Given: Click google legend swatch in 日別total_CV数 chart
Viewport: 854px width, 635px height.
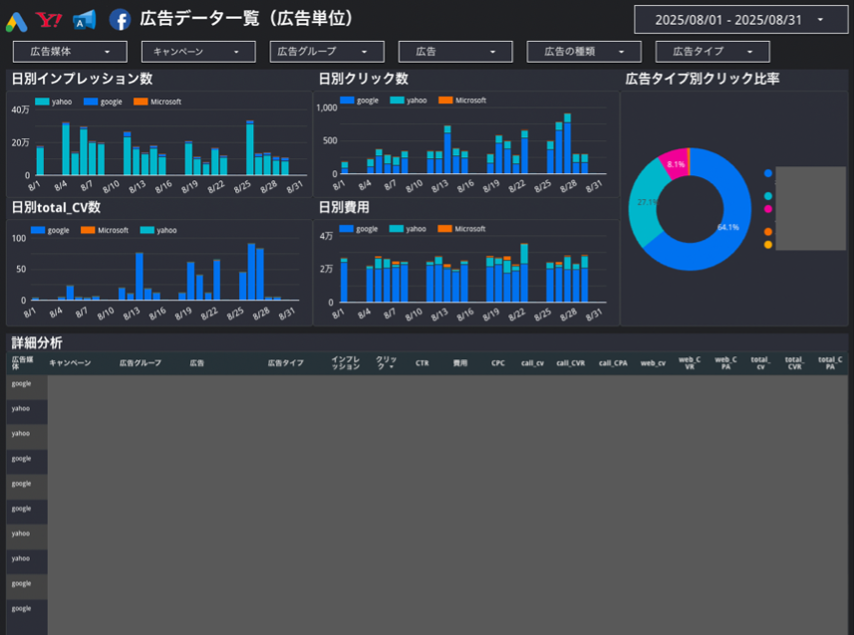Looking at the screenshot, I should pos(38,230).
